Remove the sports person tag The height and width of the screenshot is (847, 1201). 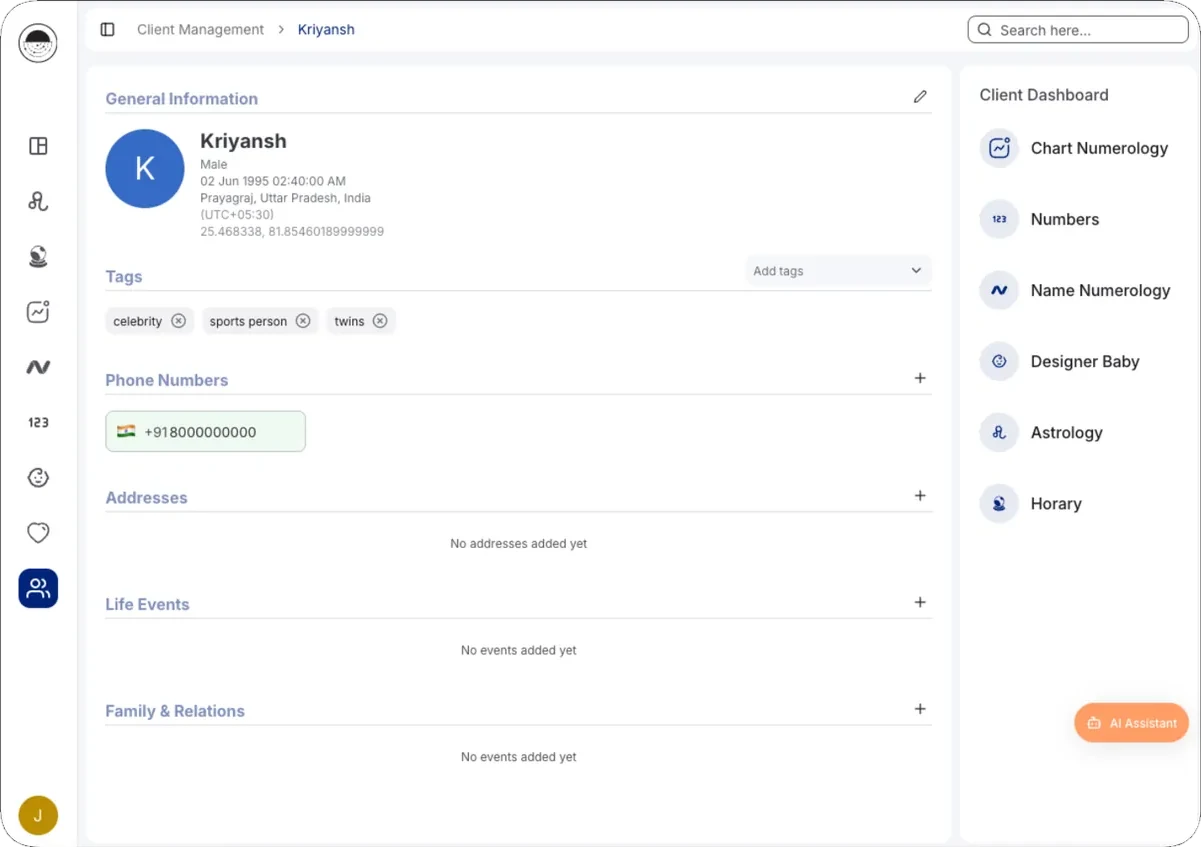[x=303, y=321]
